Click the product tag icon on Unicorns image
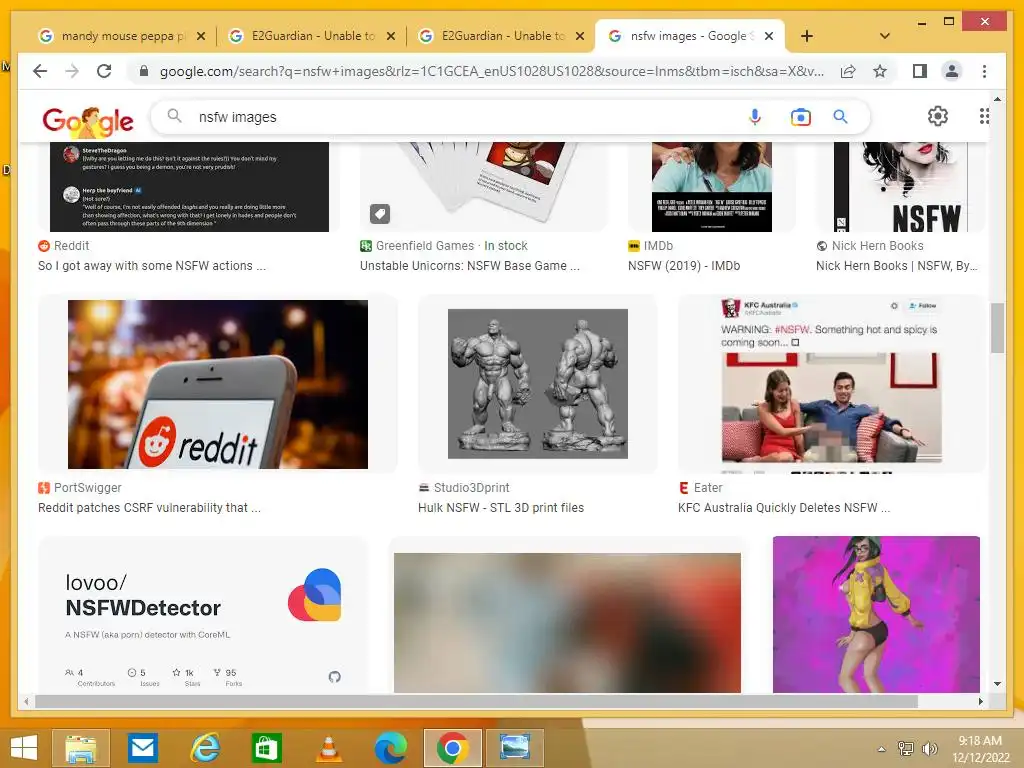This screenshot has height=768, width=1024. pos(380,214)
